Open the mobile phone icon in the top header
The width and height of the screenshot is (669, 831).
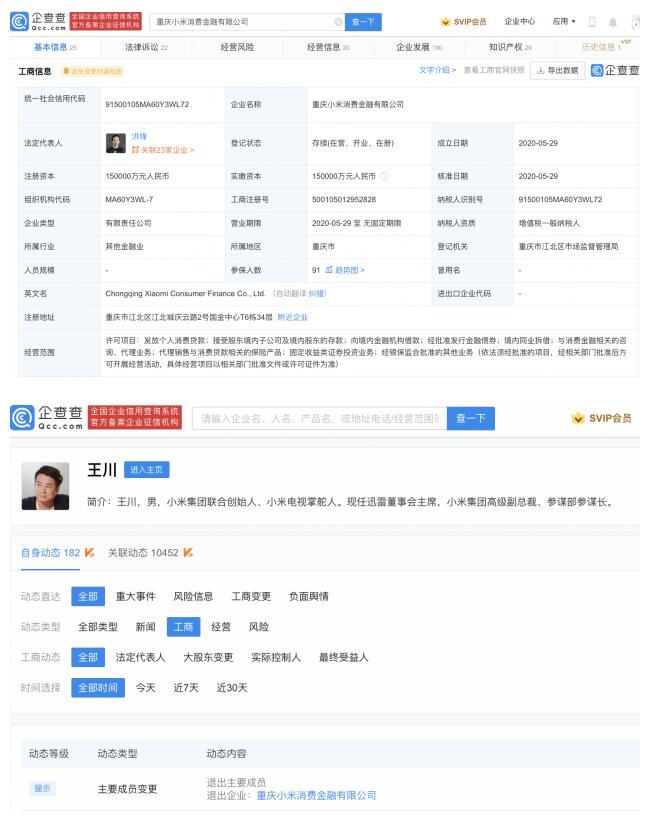592,22
